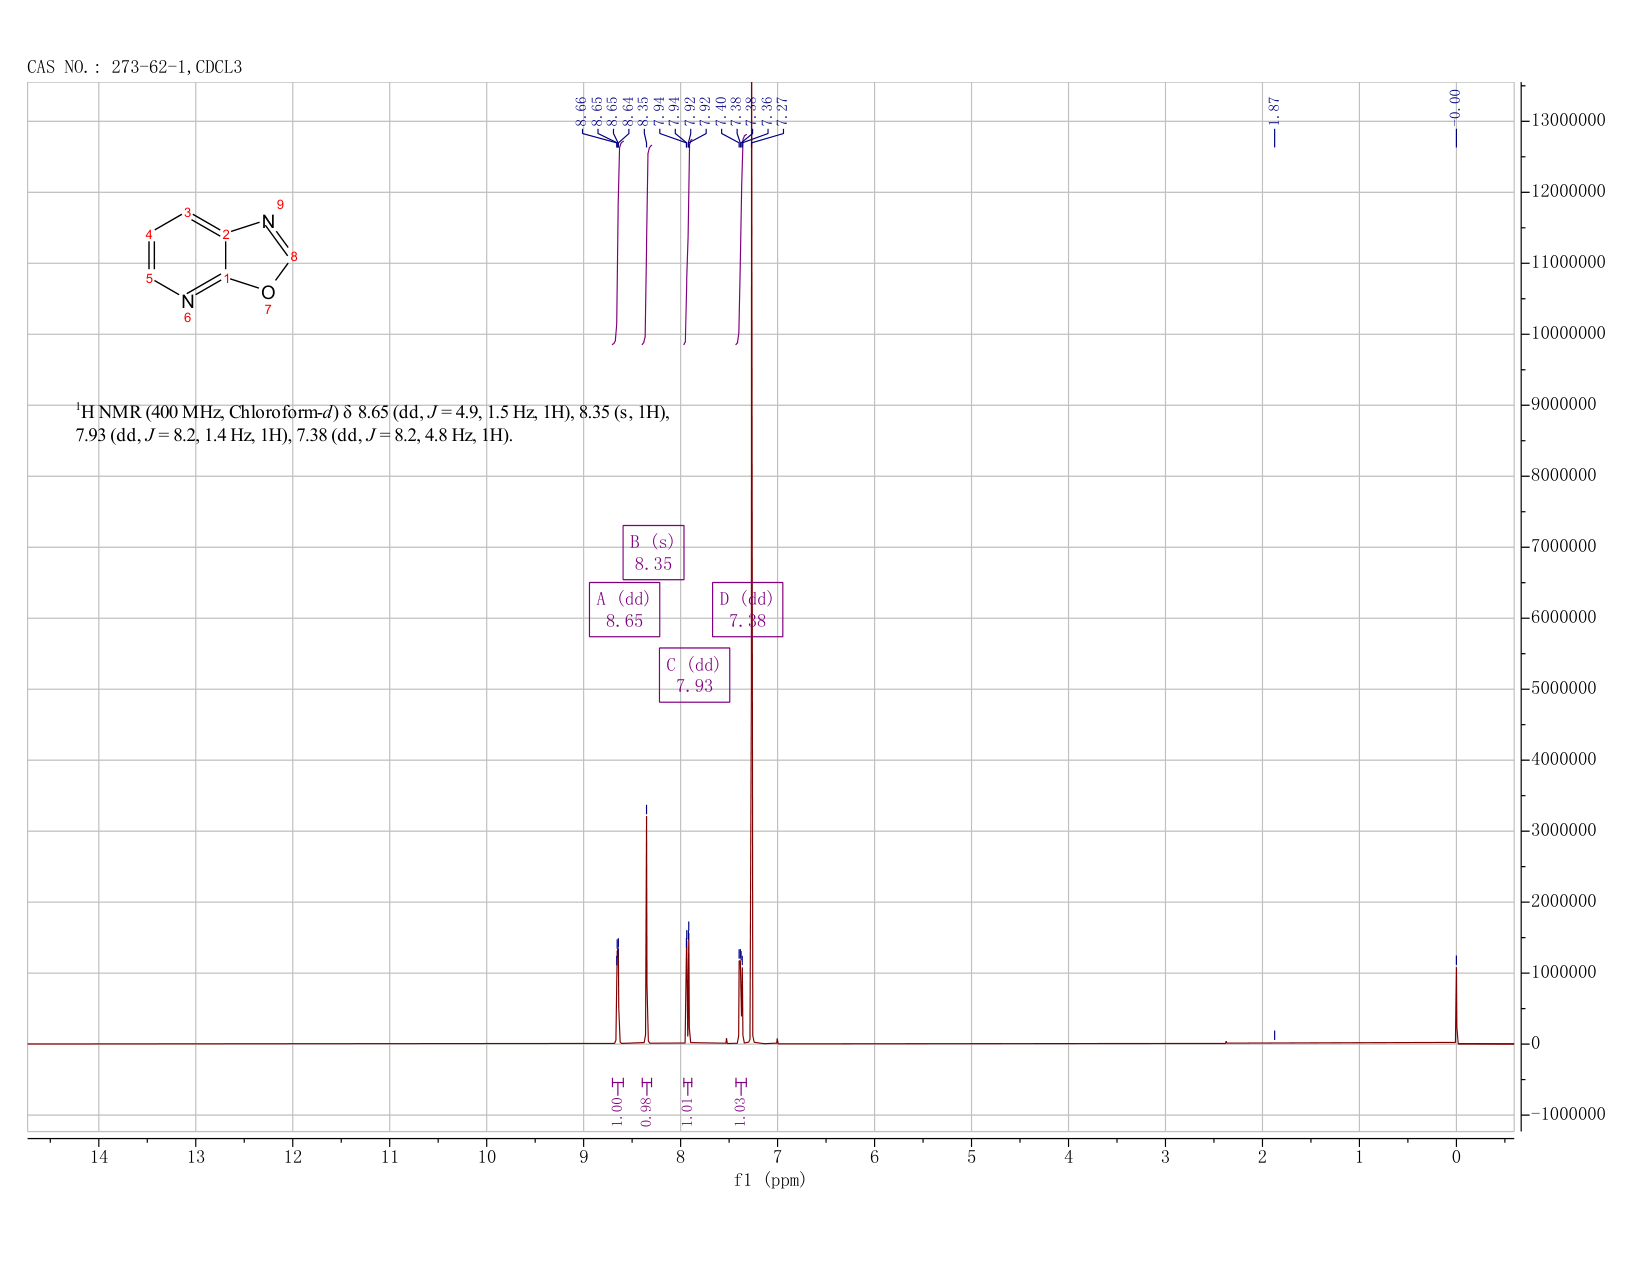Click the integral value 1.03 below the baseline
Screen dimensions: 1650x1275
pos(741,1110)
